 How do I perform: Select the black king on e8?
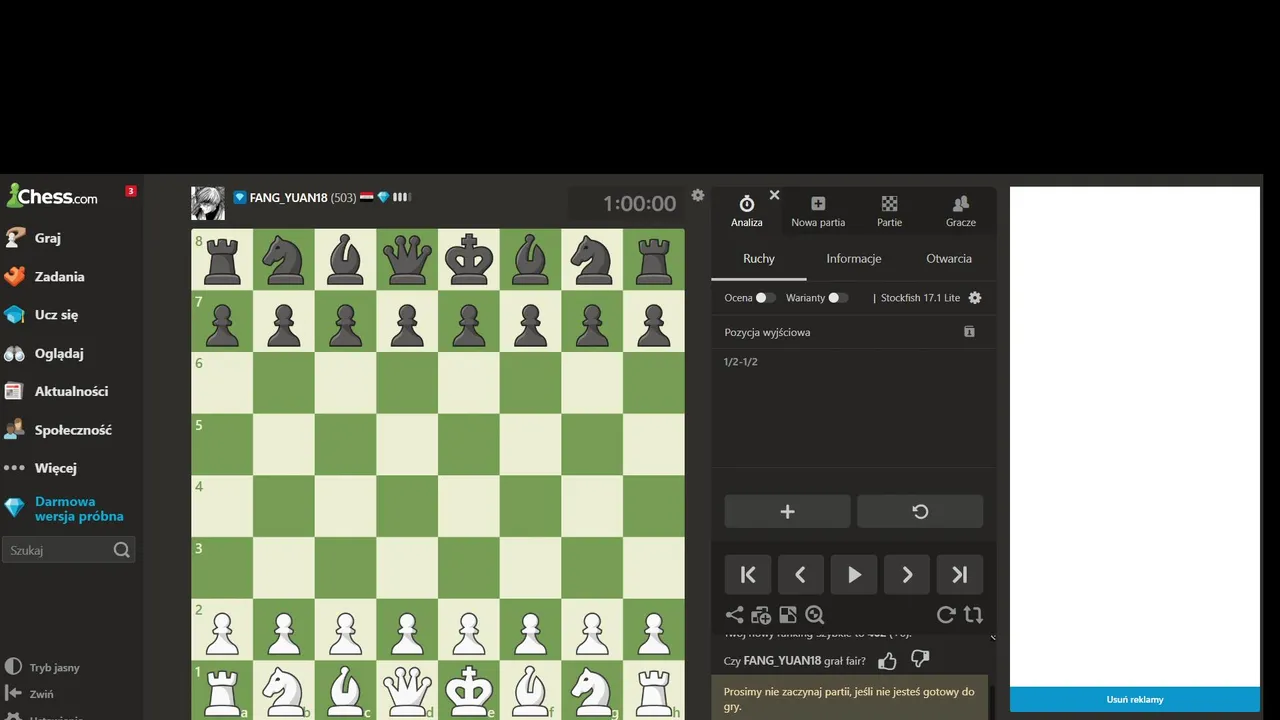click(469, 260)
